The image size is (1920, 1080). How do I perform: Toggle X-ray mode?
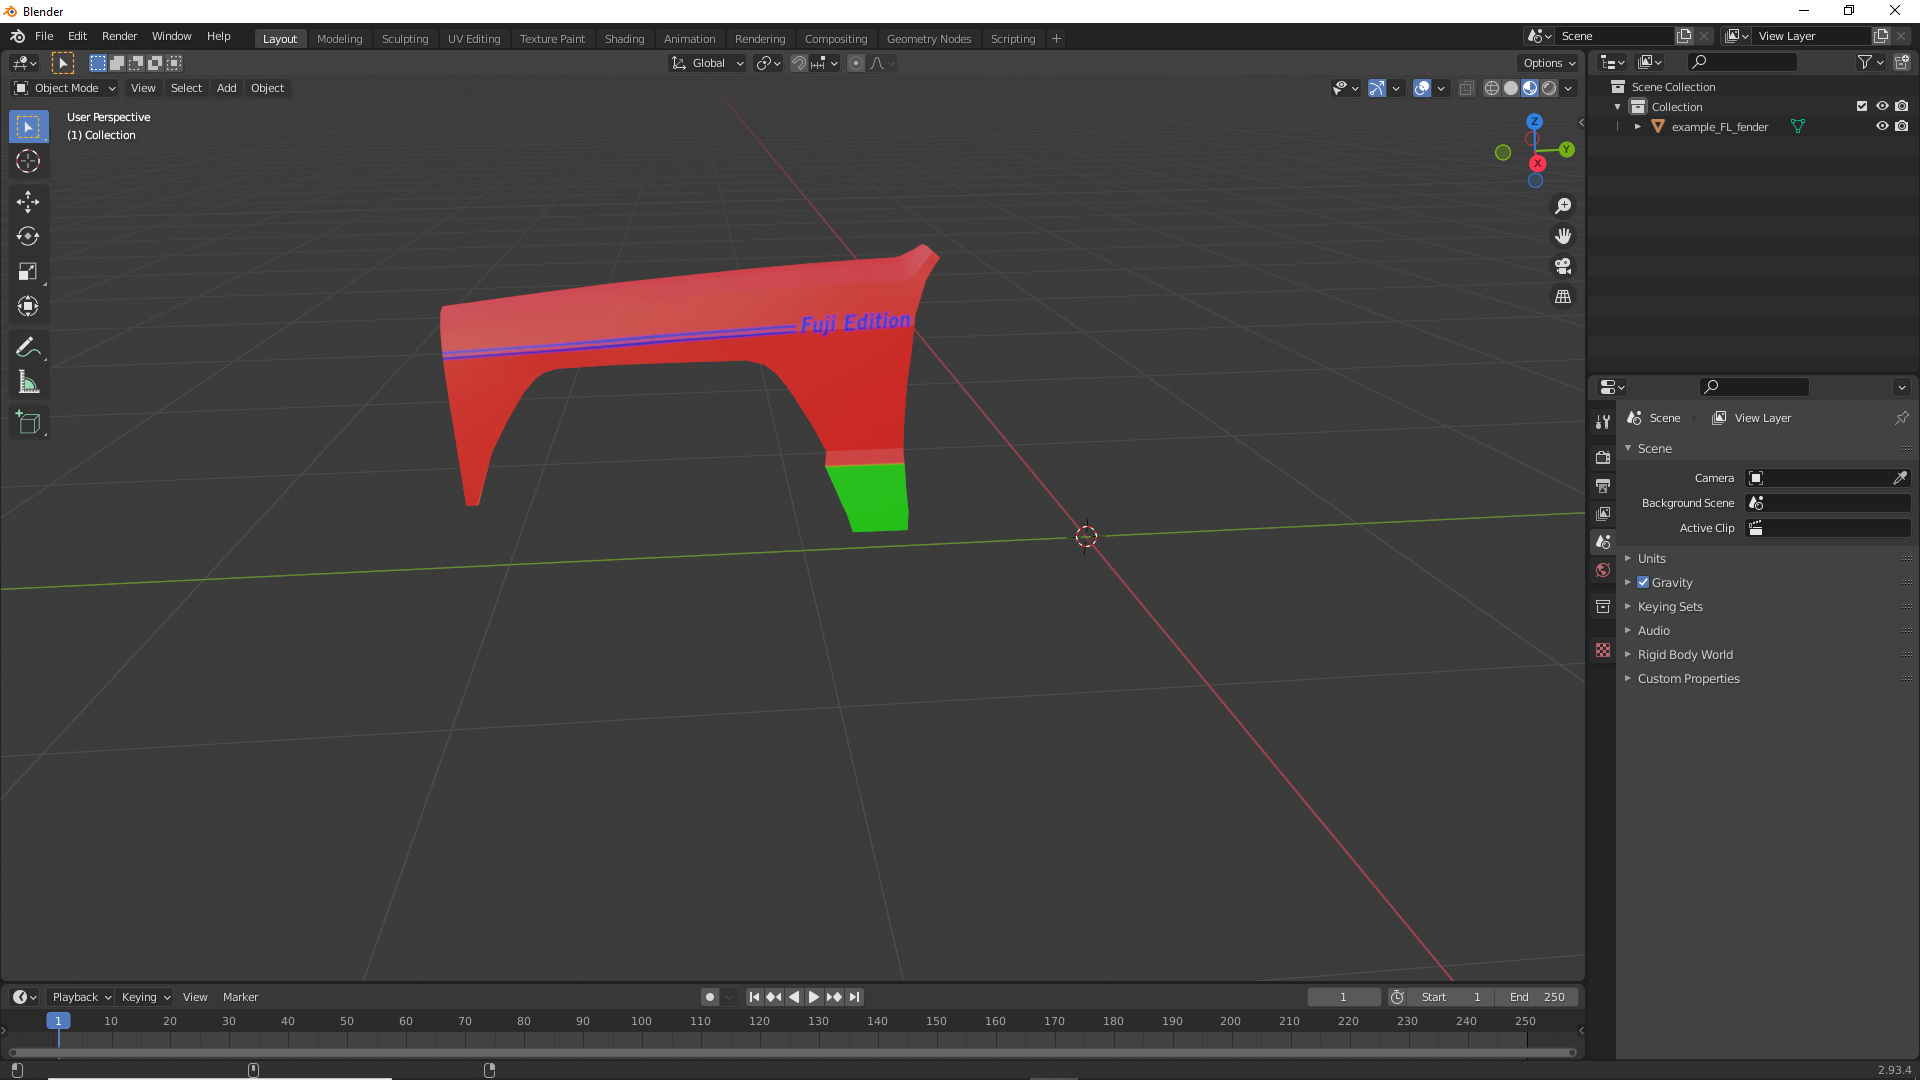click(x=1467, y=88)
